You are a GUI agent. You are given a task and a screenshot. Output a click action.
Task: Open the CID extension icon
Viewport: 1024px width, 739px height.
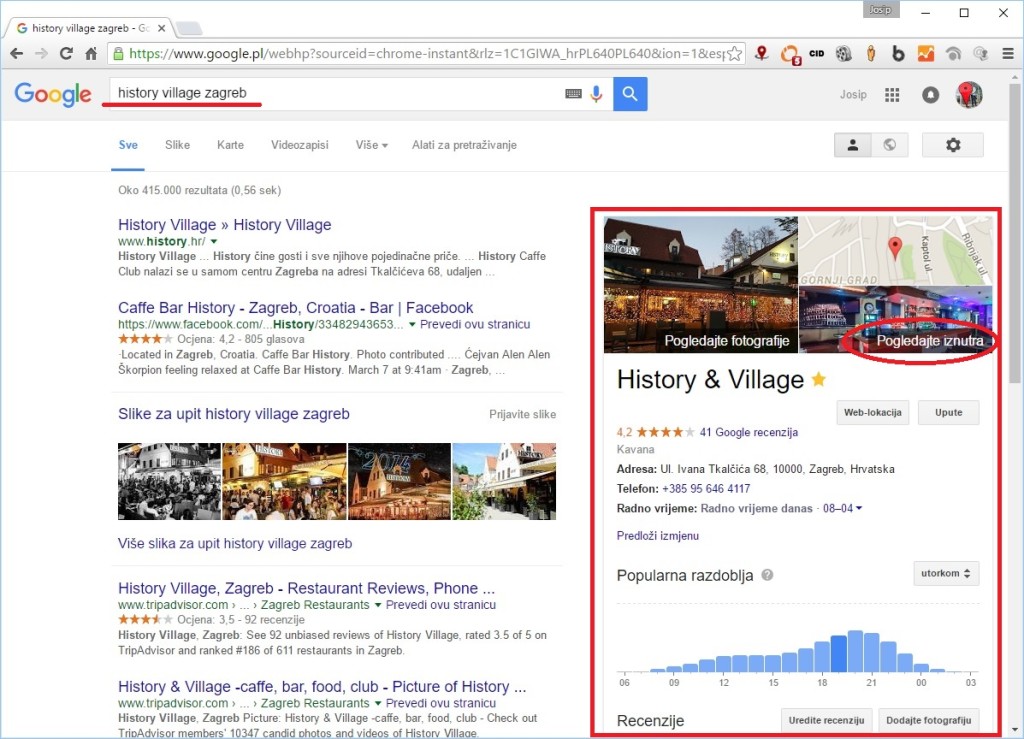tap(816, 54)
